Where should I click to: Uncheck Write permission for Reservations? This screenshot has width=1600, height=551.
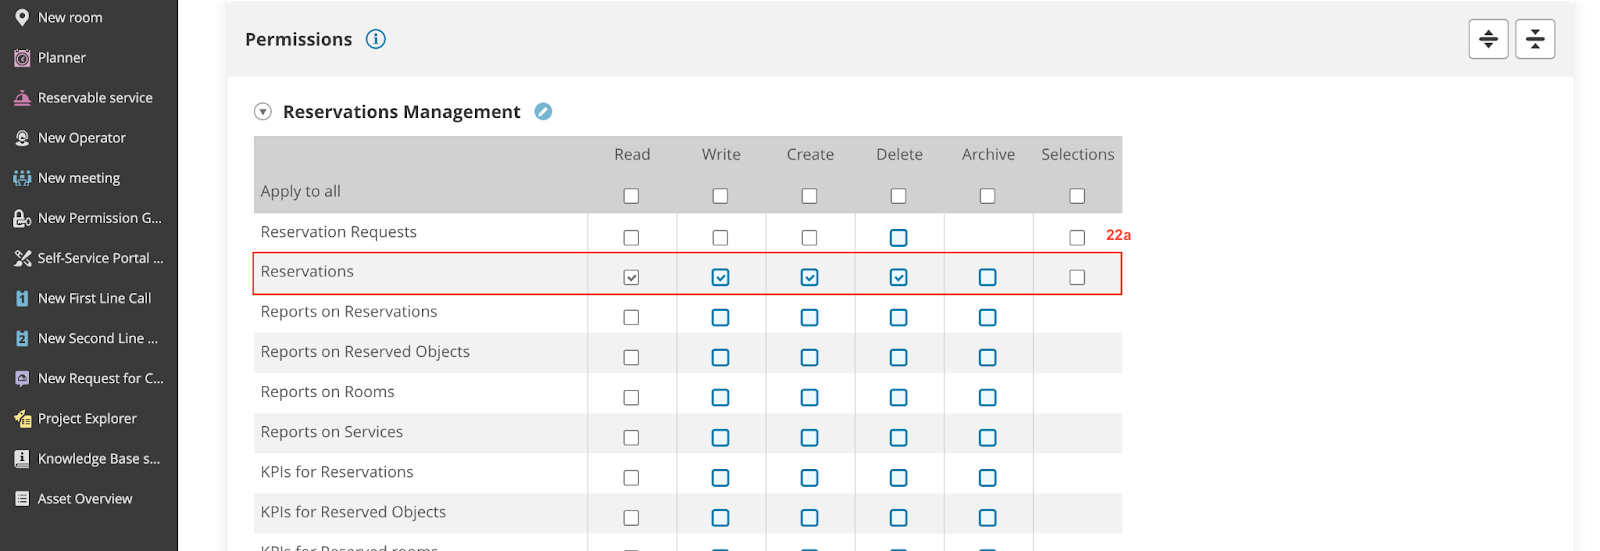coord(720,277)
